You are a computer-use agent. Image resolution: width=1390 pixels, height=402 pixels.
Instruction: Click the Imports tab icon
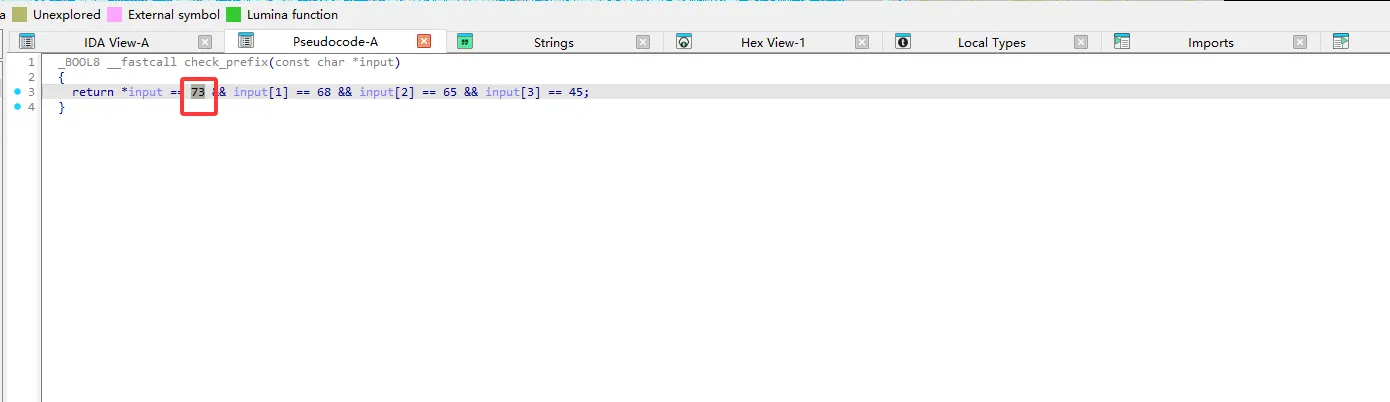click(1122, 42)
